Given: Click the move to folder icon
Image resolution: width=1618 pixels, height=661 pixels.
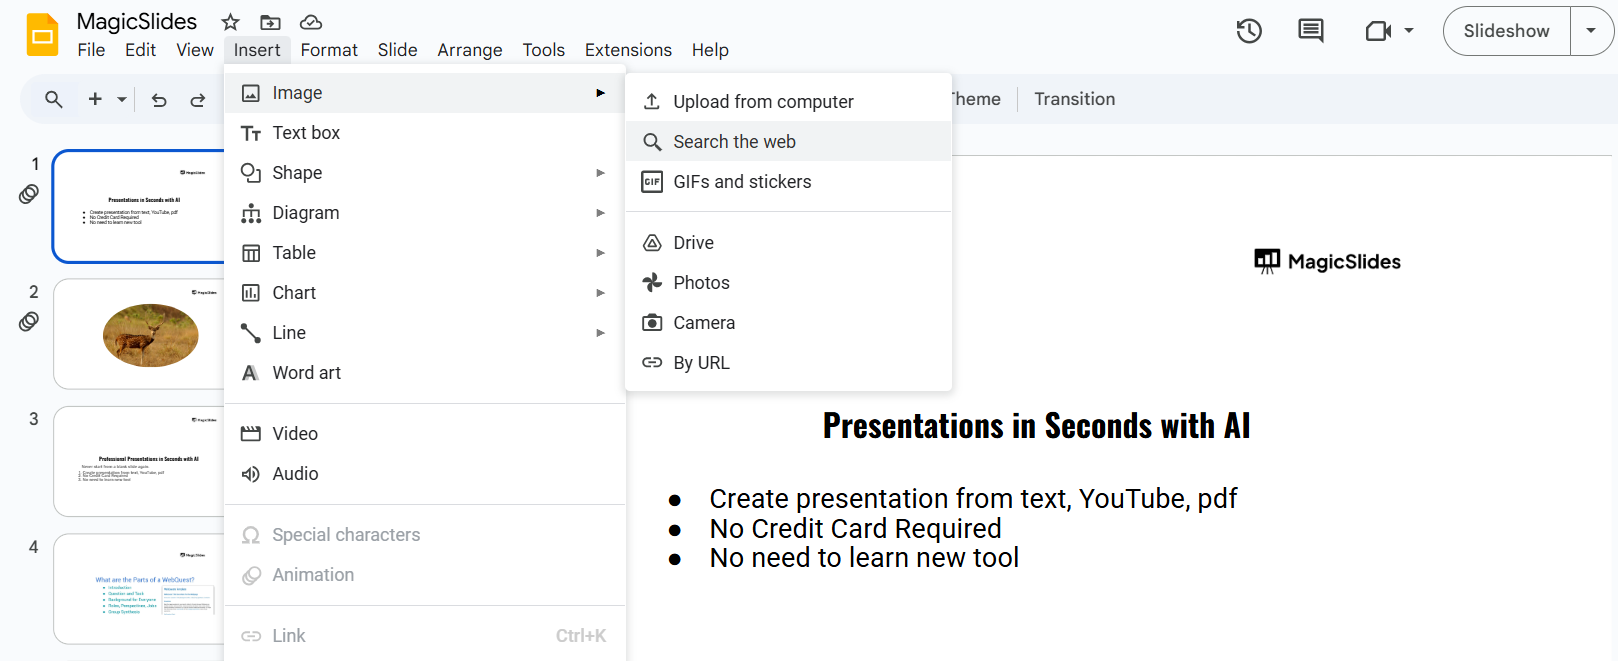Looking at the screenshot, I should pos(270,22).
